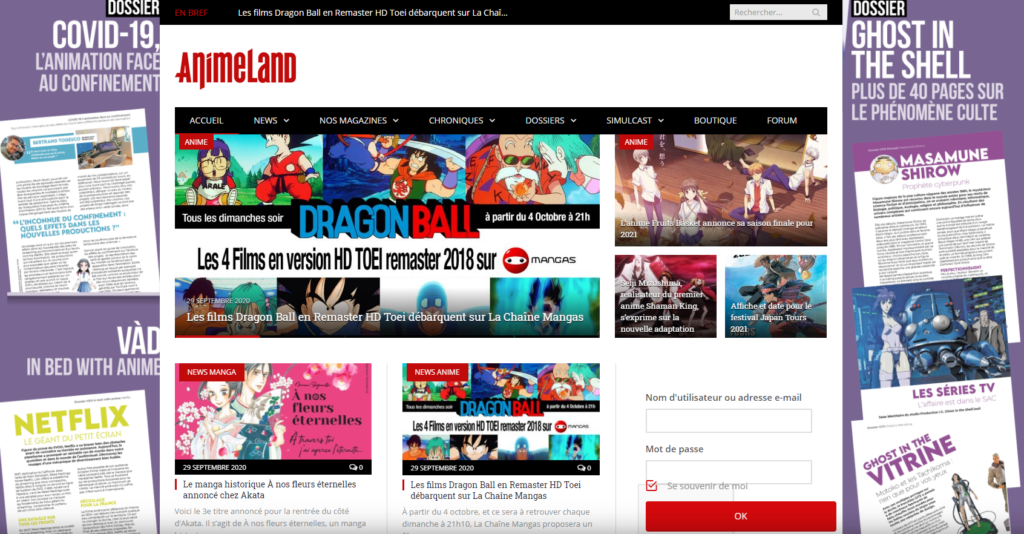Image resolution: width=1024 pixels, height=534 pixels.
Task: Expand the Simulcast dropdown arrow
Action: click(x=661, y=121)
